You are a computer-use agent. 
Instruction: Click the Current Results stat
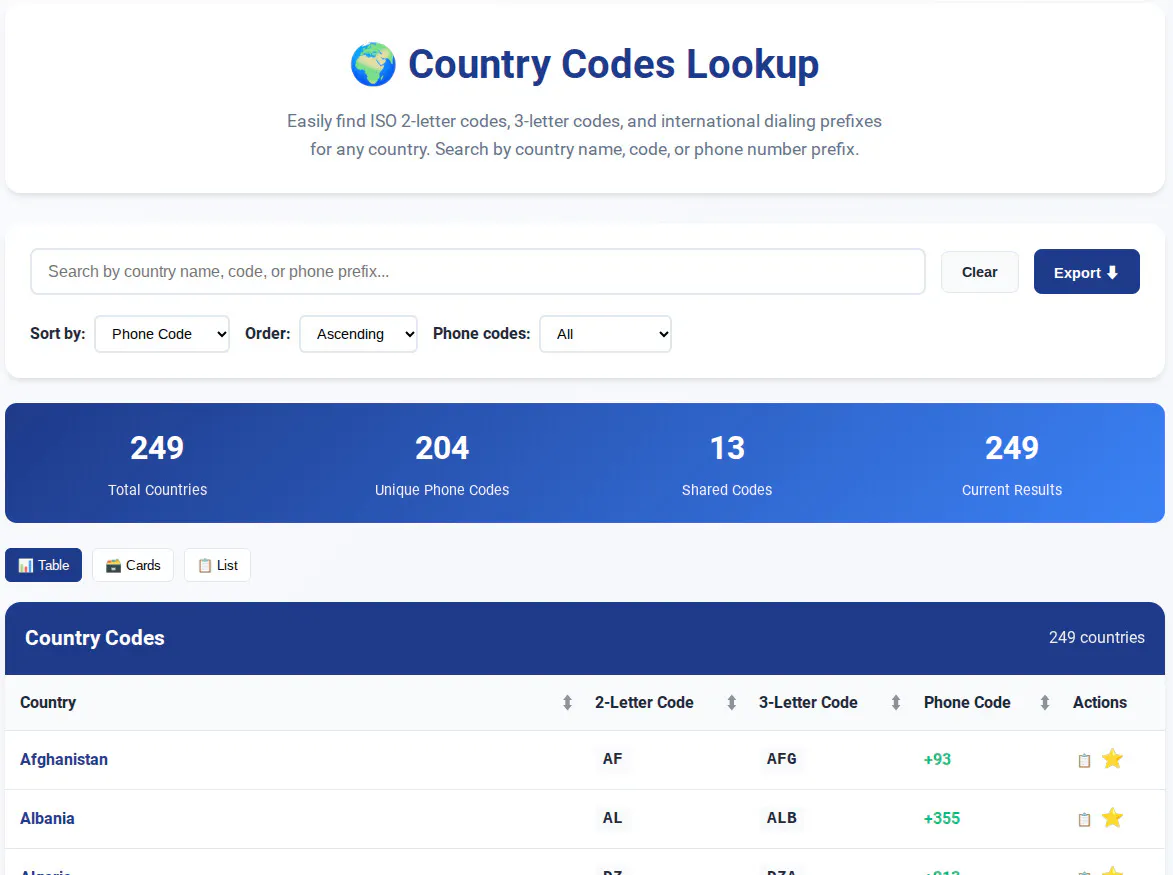pyautogui.click(x=1012, y=464)
